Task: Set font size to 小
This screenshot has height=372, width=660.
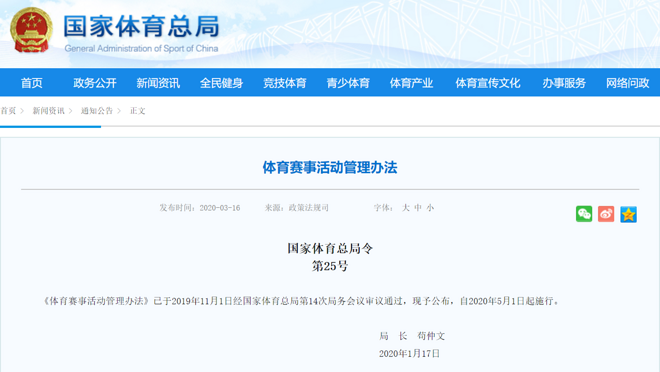Action: tap(430, 207)
